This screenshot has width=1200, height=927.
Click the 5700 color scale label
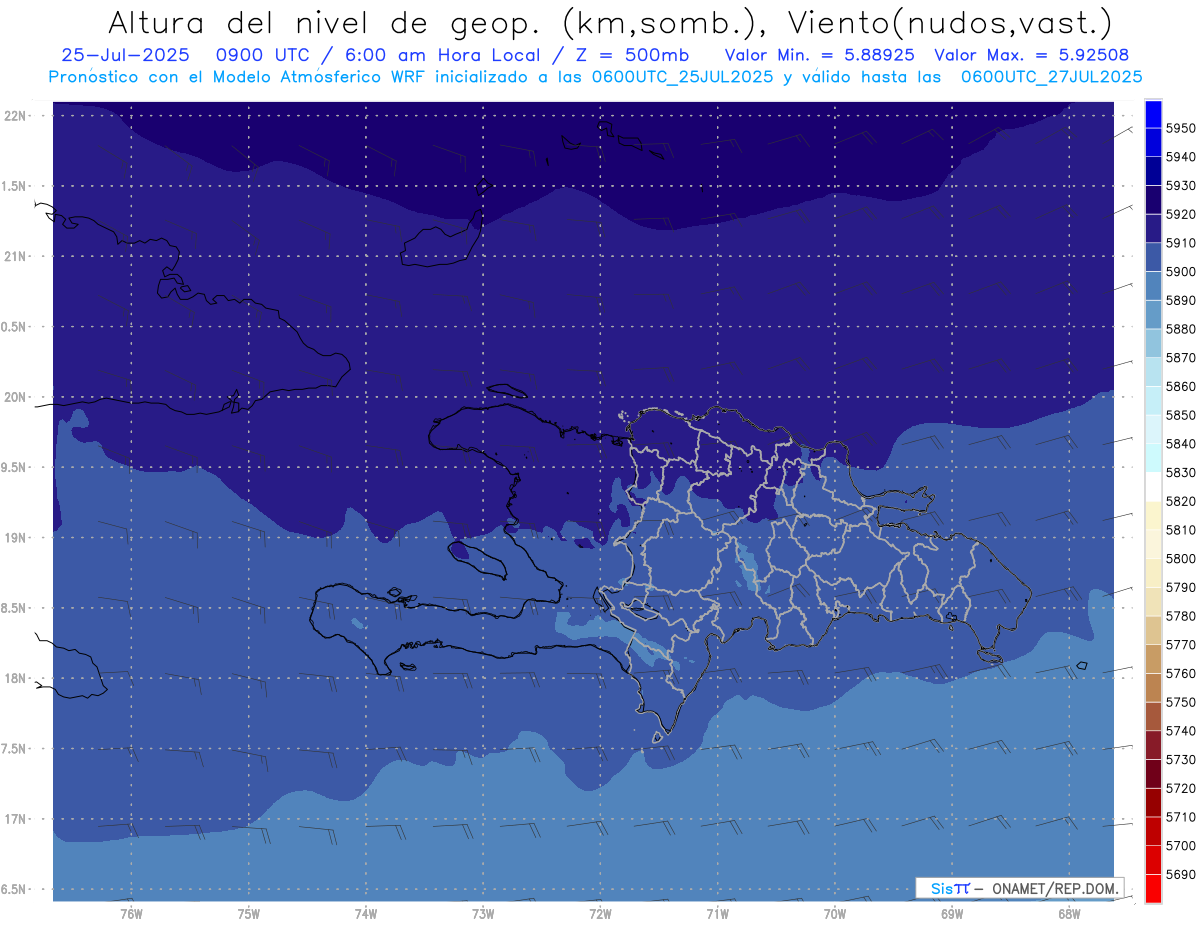point(1180,845)
